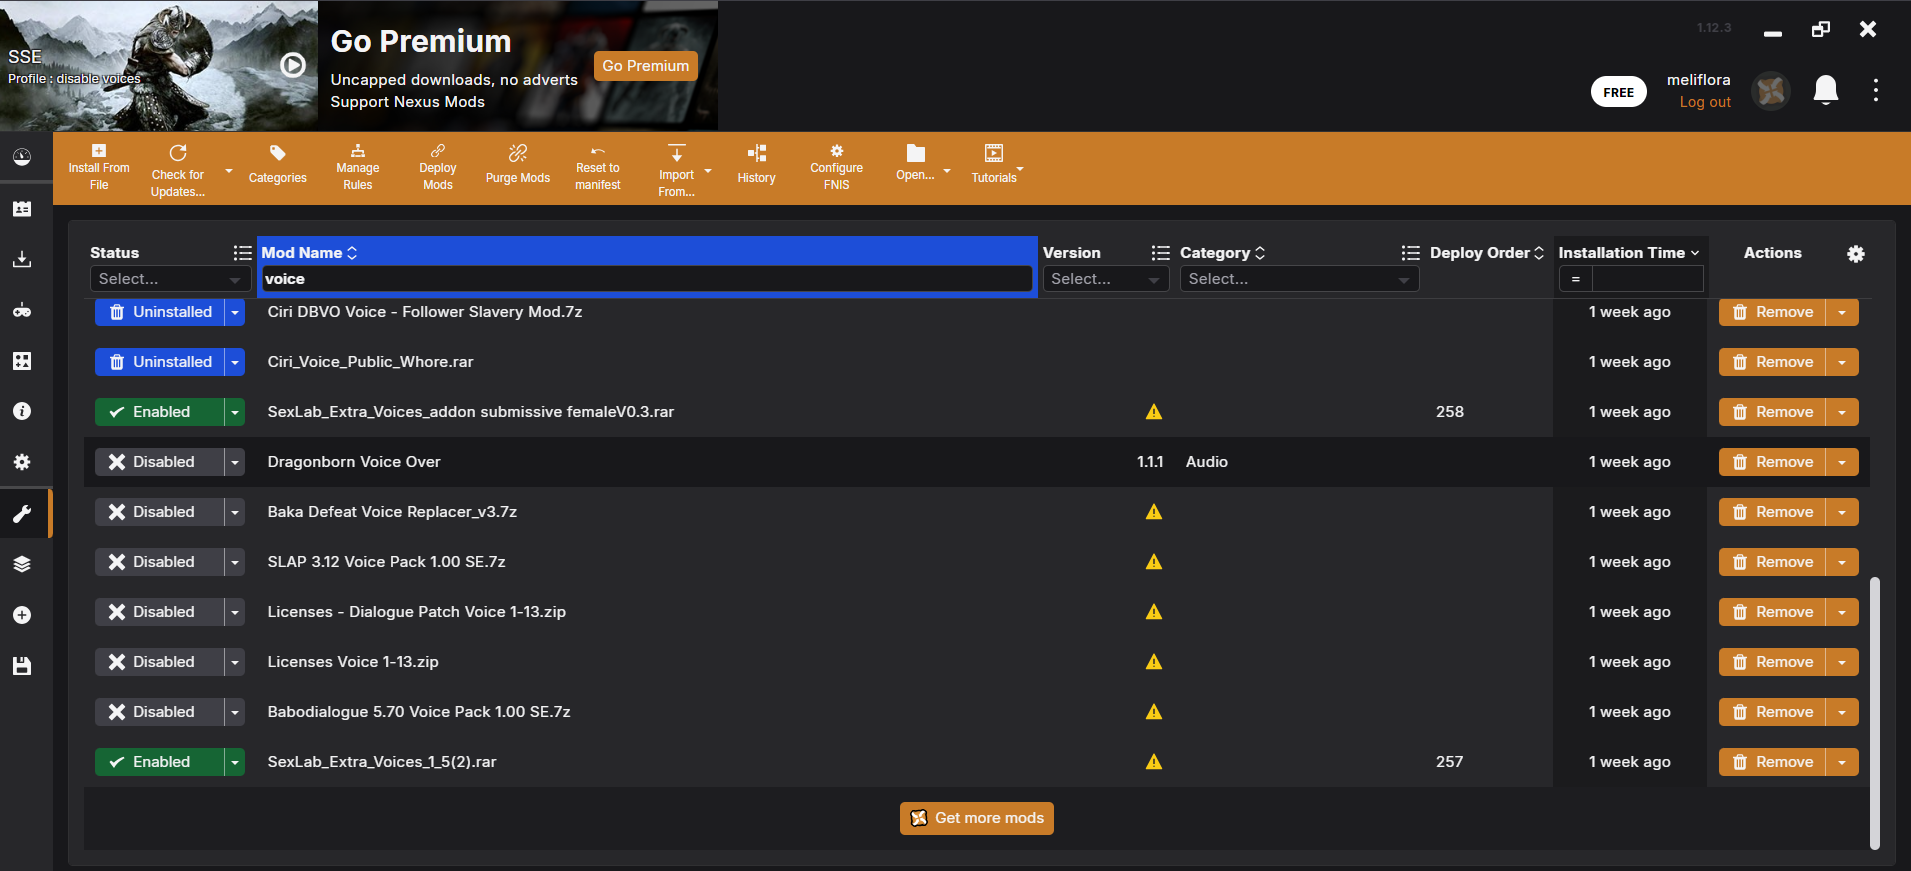Screen dimensions: 1911x871
Task: Click the FREE account badge
Action: coord(1618,92)
